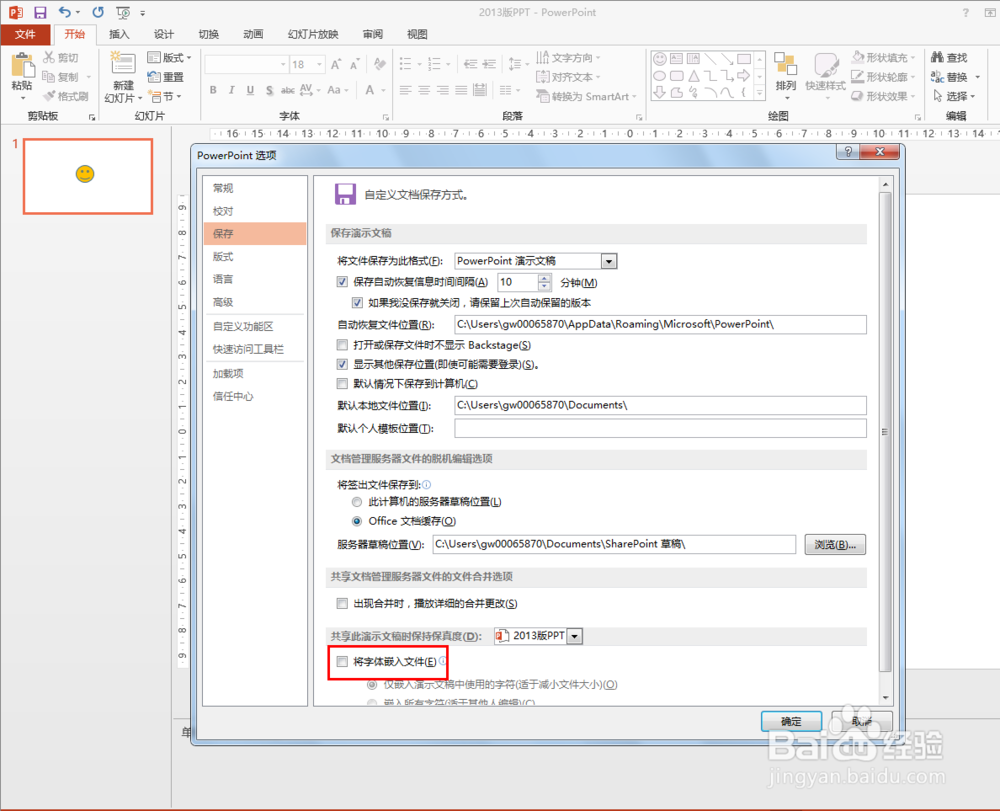1000x811 pixels.
Task: Switch to the Animations (动画) tab
Action: tap(253, 34)
